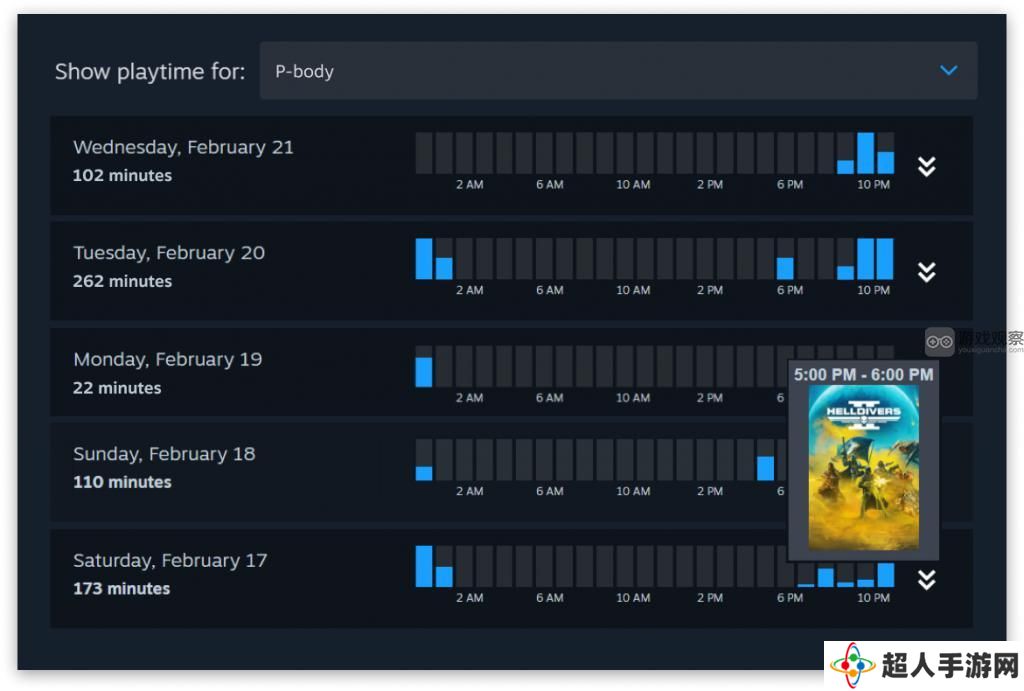Select Saturday's 8 PM playtime bar

coord(825,577)
